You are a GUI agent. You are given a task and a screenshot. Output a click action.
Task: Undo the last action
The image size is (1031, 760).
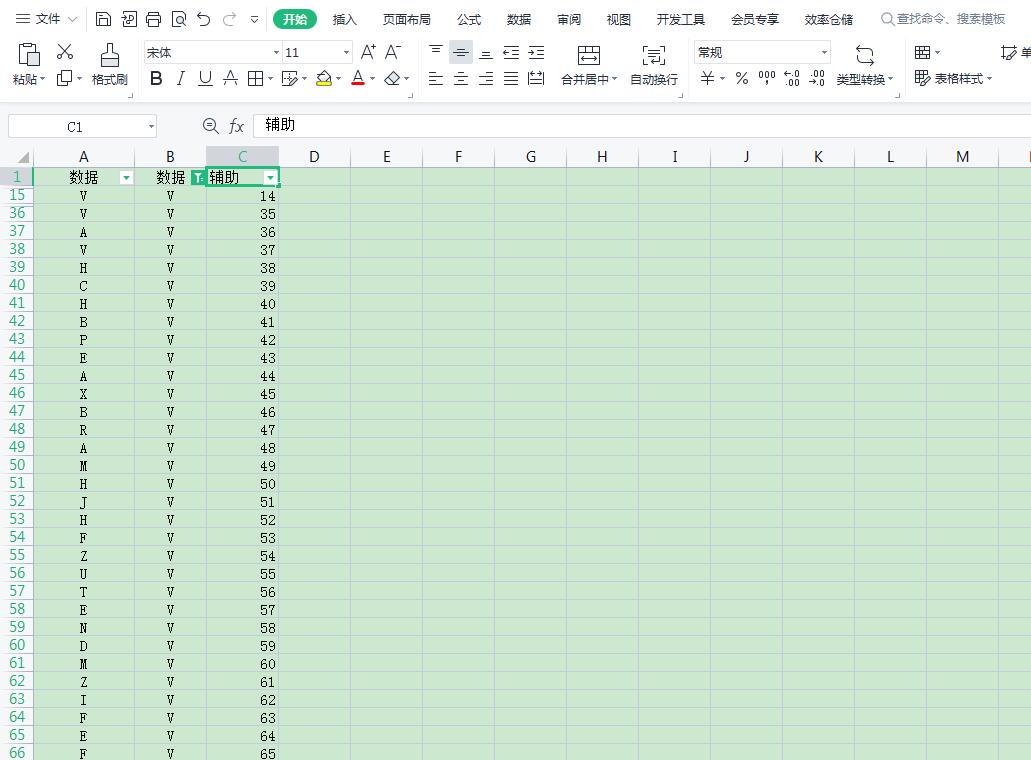click(204, 19)
